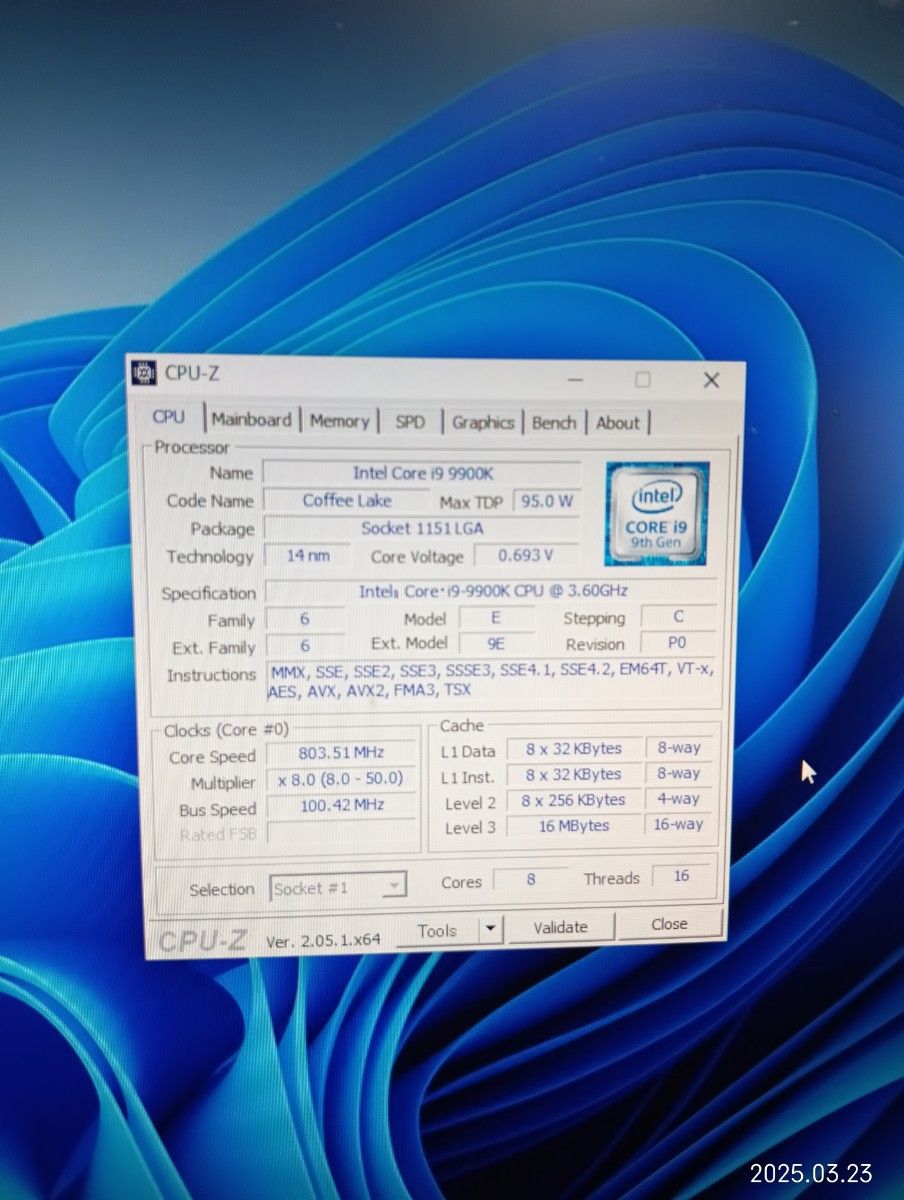Minimize the CPU-Z window

click(574, 379)
